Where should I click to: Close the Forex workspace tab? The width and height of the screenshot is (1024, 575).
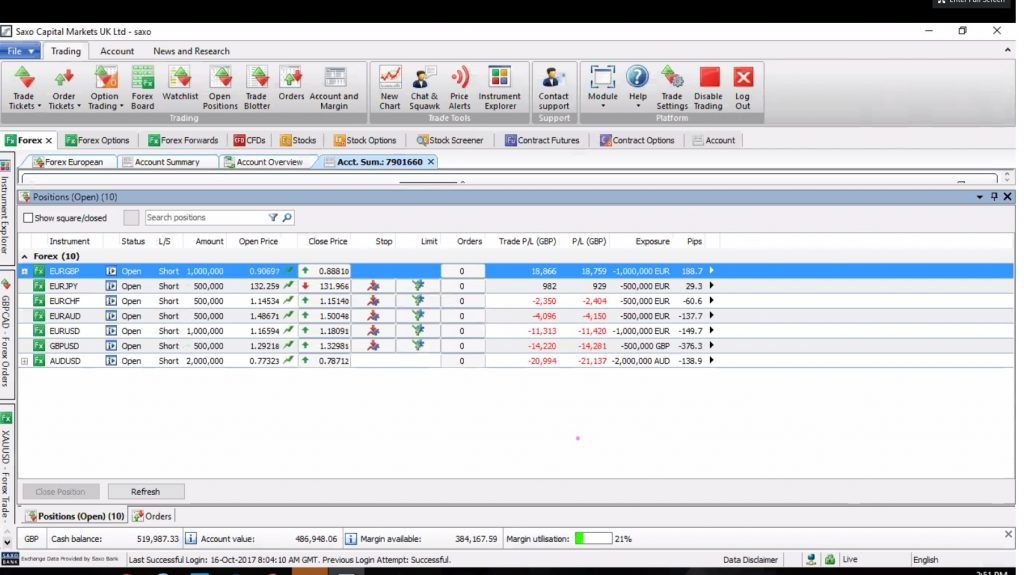(48, 140)
